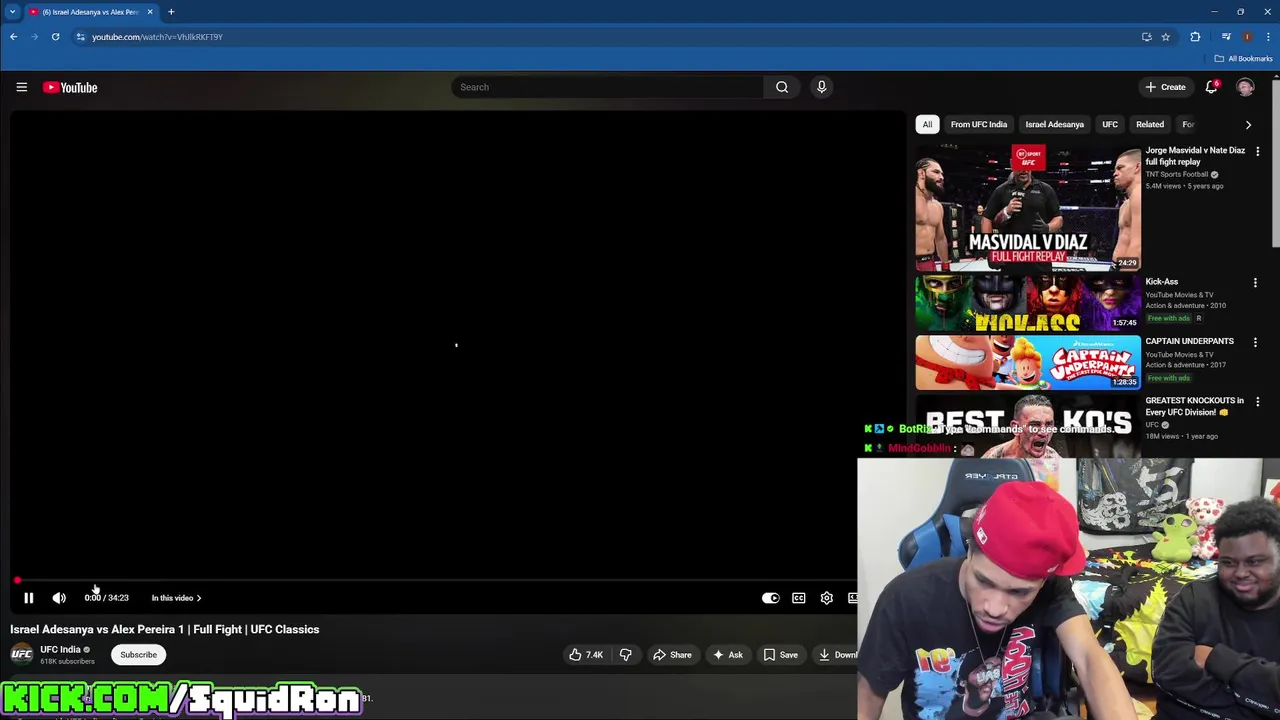This screenshot has width=1280, height=720.
Task: Select the Related filter chip
Action: [1149, 125]
